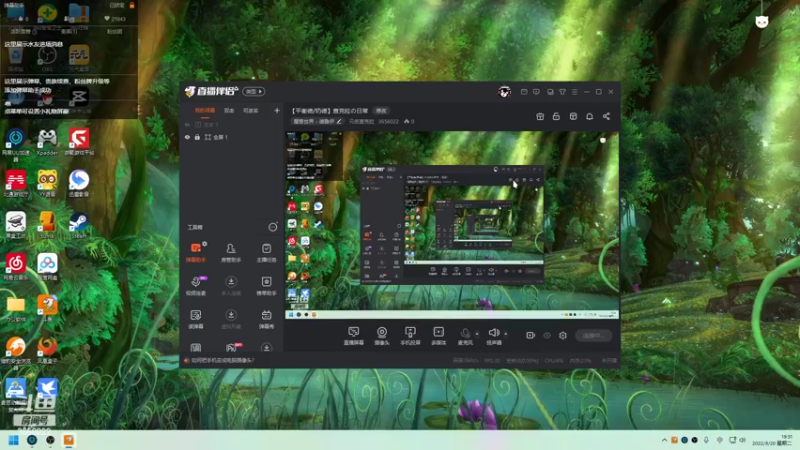This screenshot has width=800, height=450.
Task: Click the record video icon beside settings
Action: click(531, 335)
